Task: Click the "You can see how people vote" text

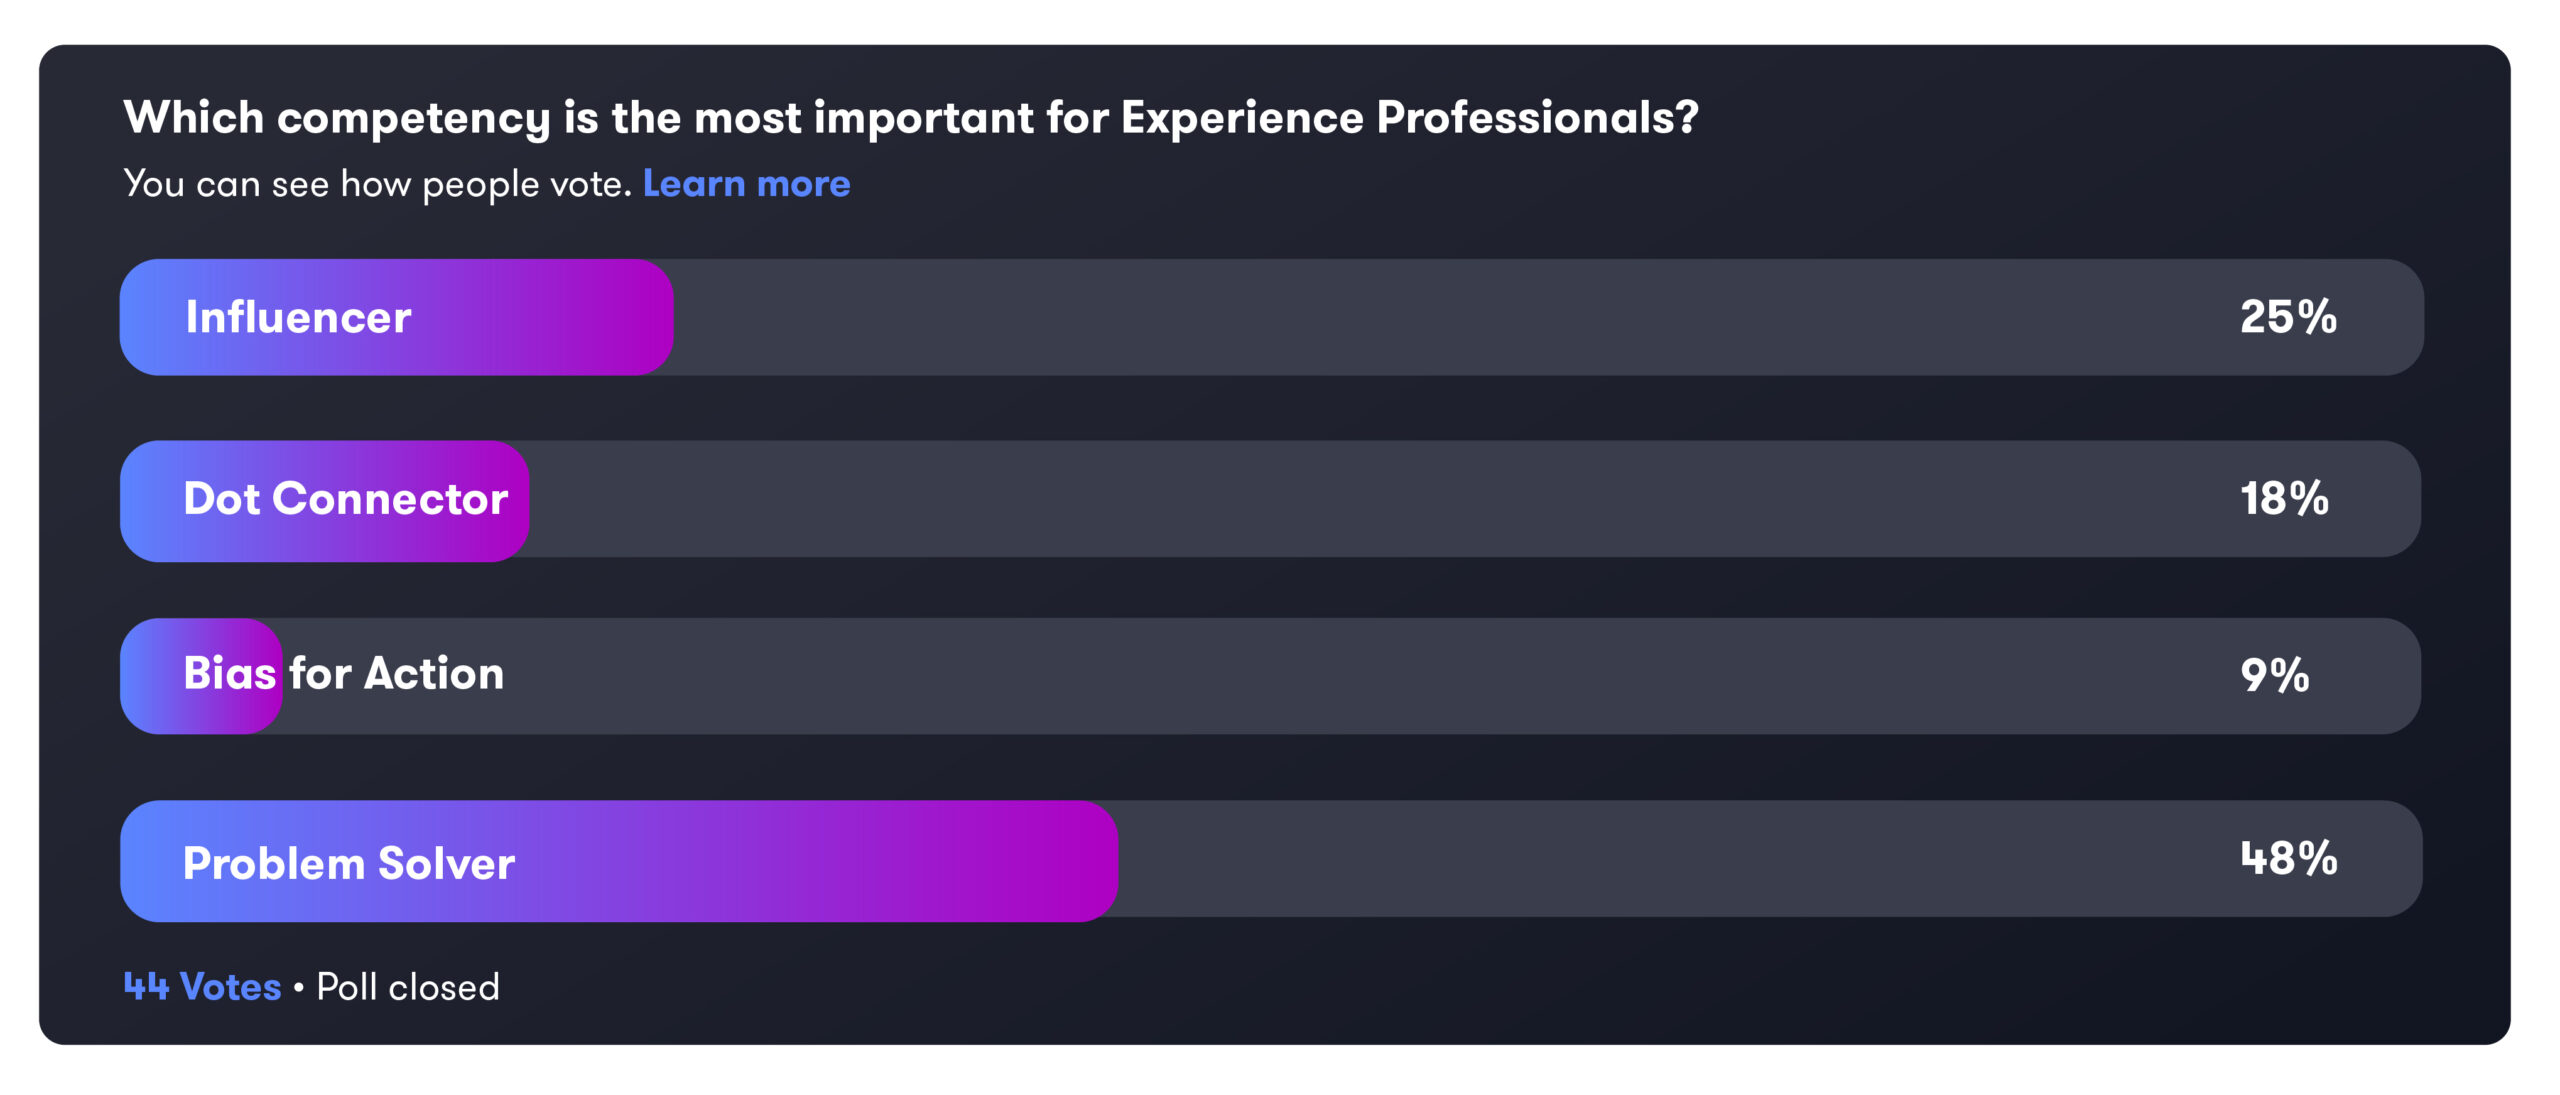Action: [378, 184]
